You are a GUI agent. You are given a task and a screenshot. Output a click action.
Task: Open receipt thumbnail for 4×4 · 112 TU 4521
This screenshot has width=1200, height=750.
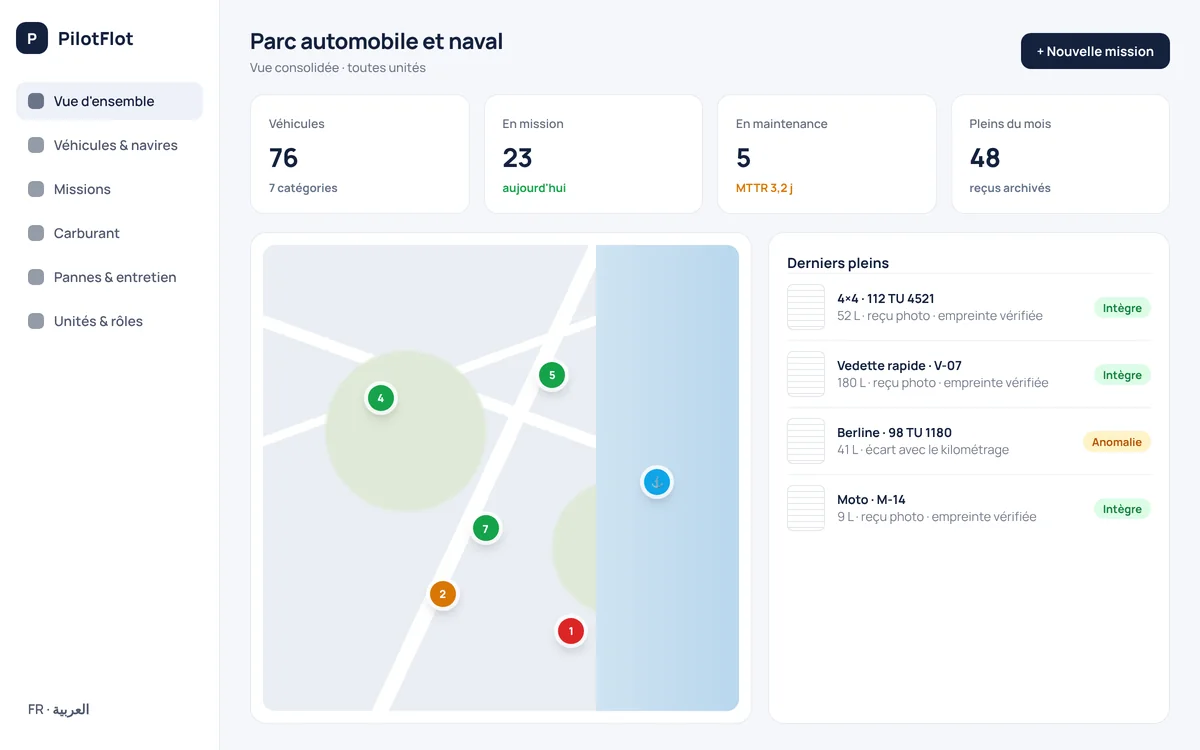pyautogui.click(x=806, y=307)
